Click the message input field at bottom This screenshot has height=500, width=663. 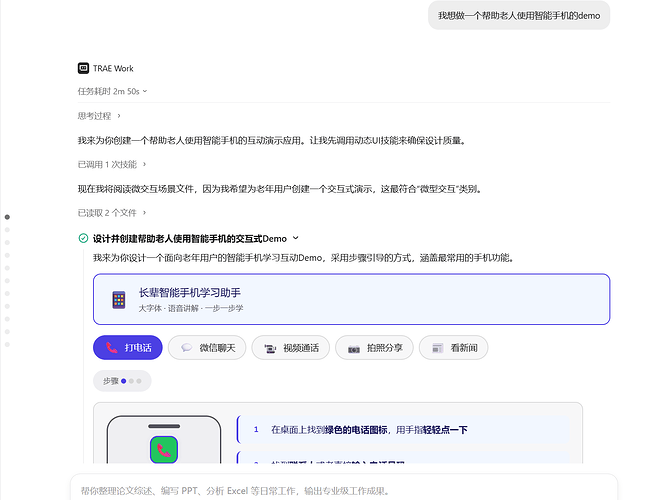[343, 490]
